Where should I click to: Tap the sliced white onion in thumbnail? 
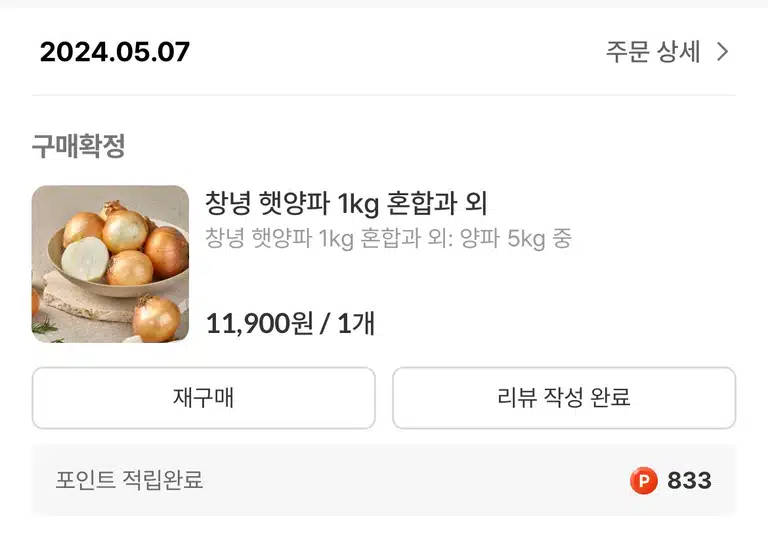coord(85,258)
